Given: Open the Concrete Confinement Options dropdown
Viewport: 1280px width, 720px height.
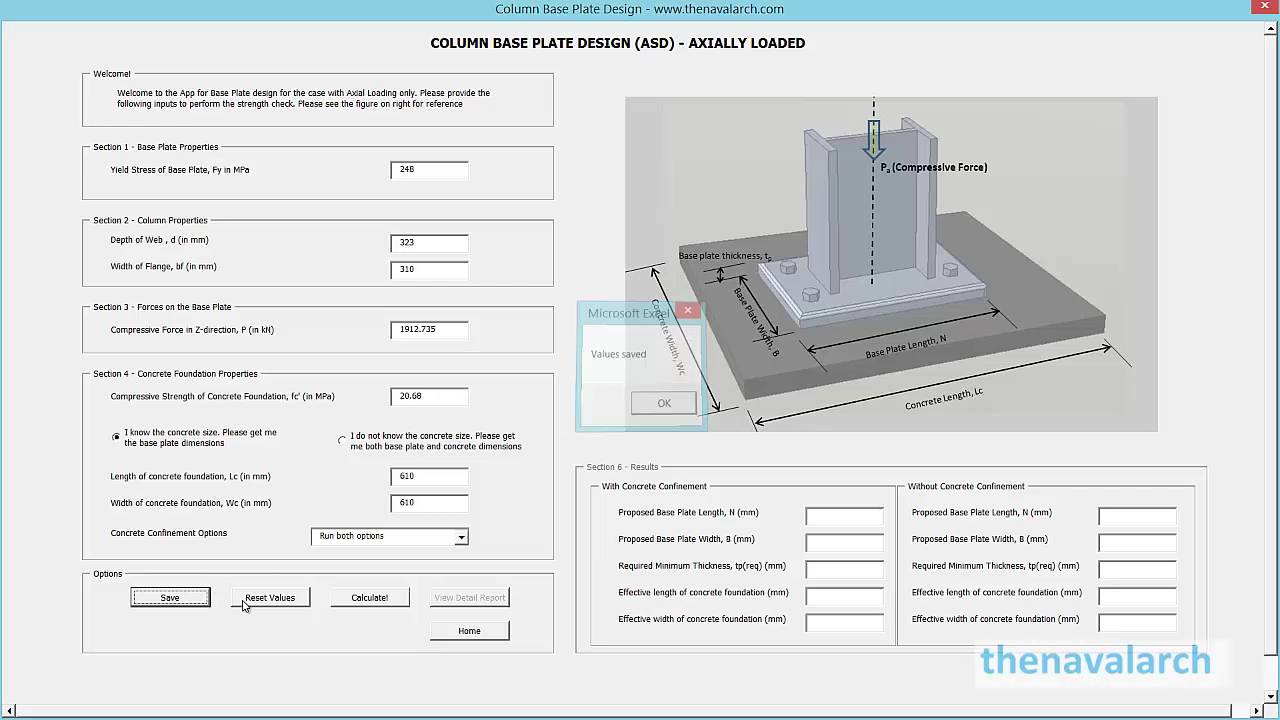Looking at the screenshot, I should pyautogui.click(x=461, y=537).
